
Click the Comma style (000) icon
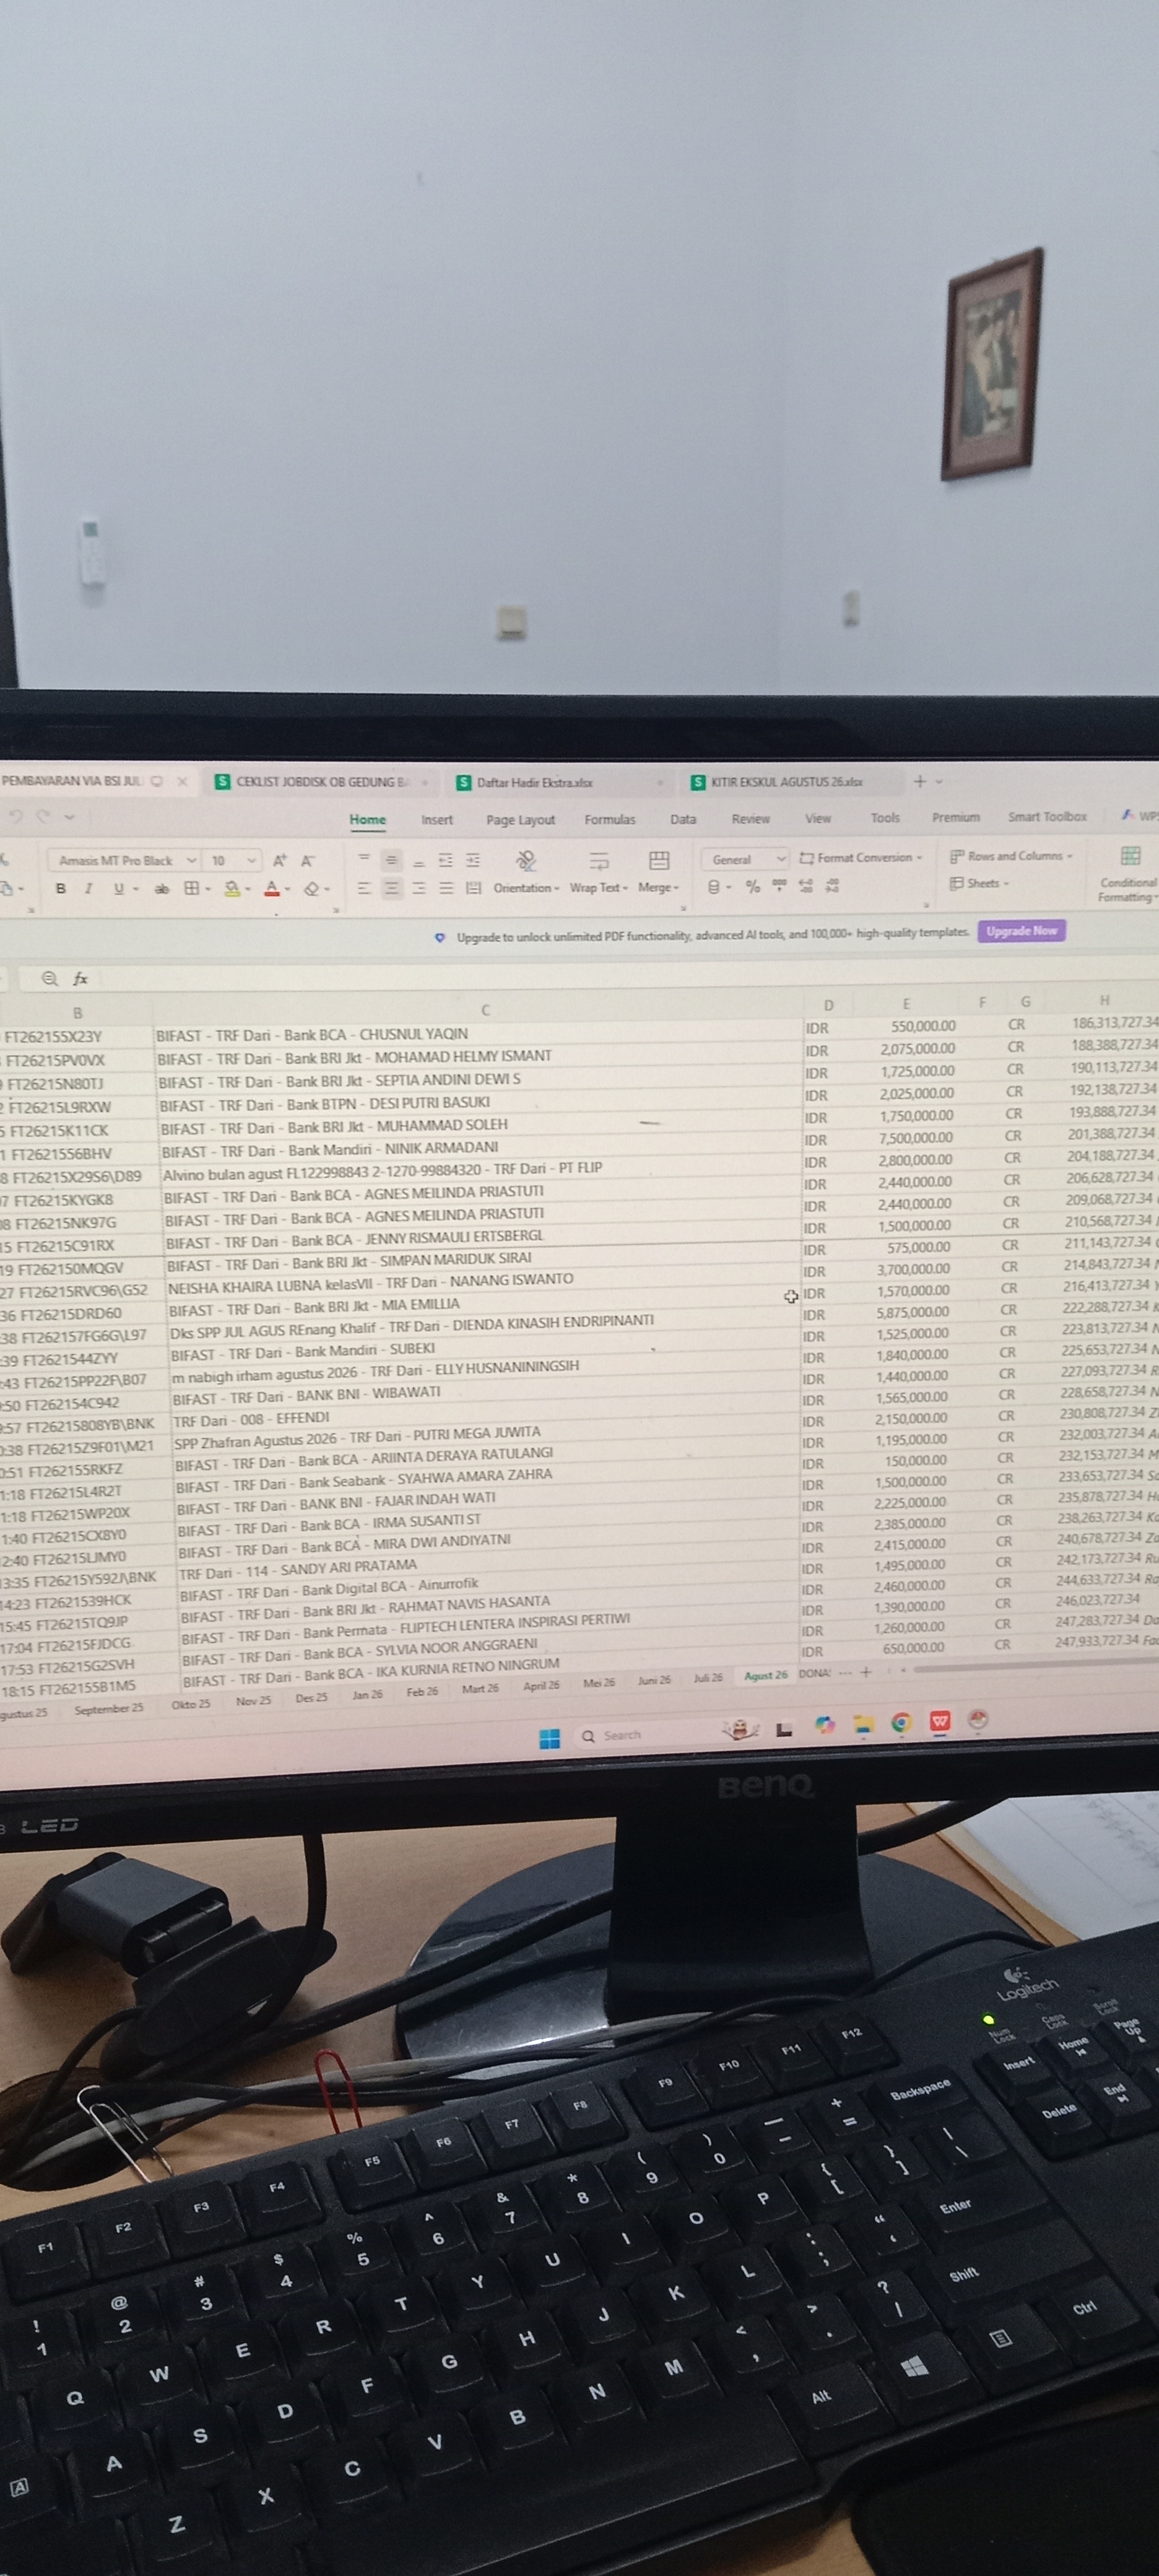coord(780,885)
